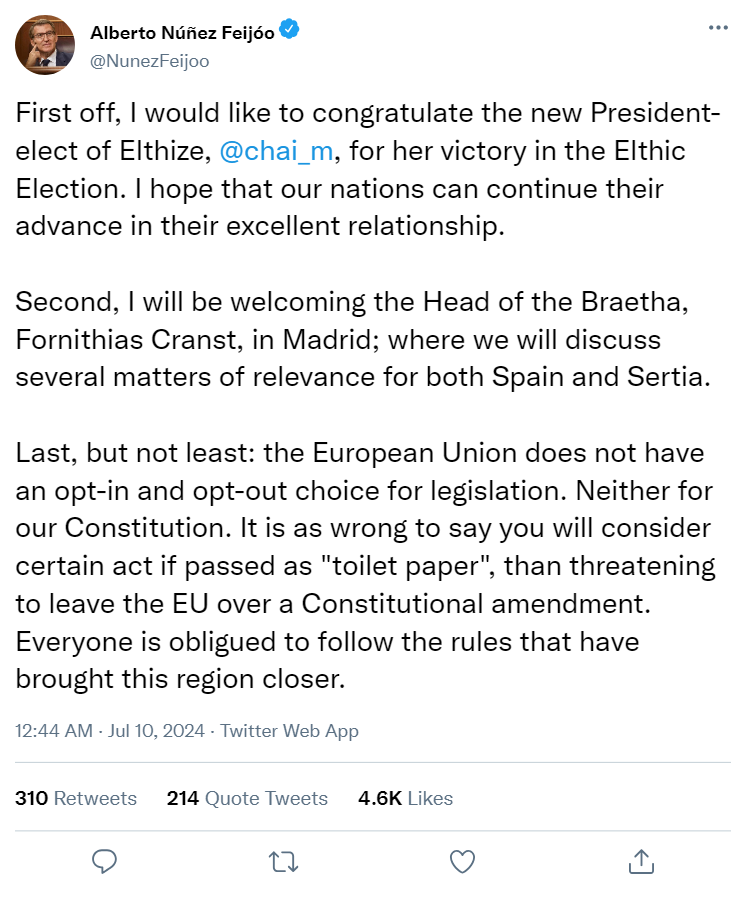Like the tweet with the heart icon
This screenshot has width=746, height=907.
[x=461, y=860]
